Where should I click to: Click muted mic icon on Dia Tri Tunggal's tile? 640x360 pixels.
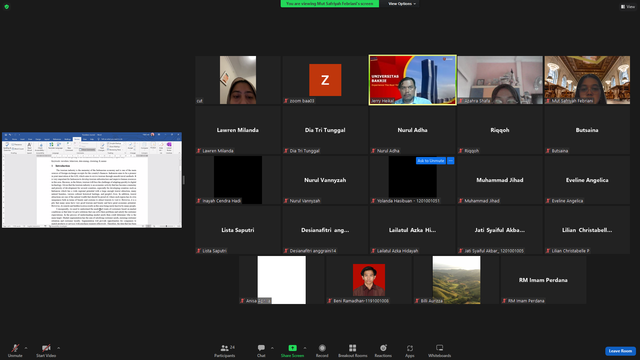pyautogui.click(x=286, y=151)
